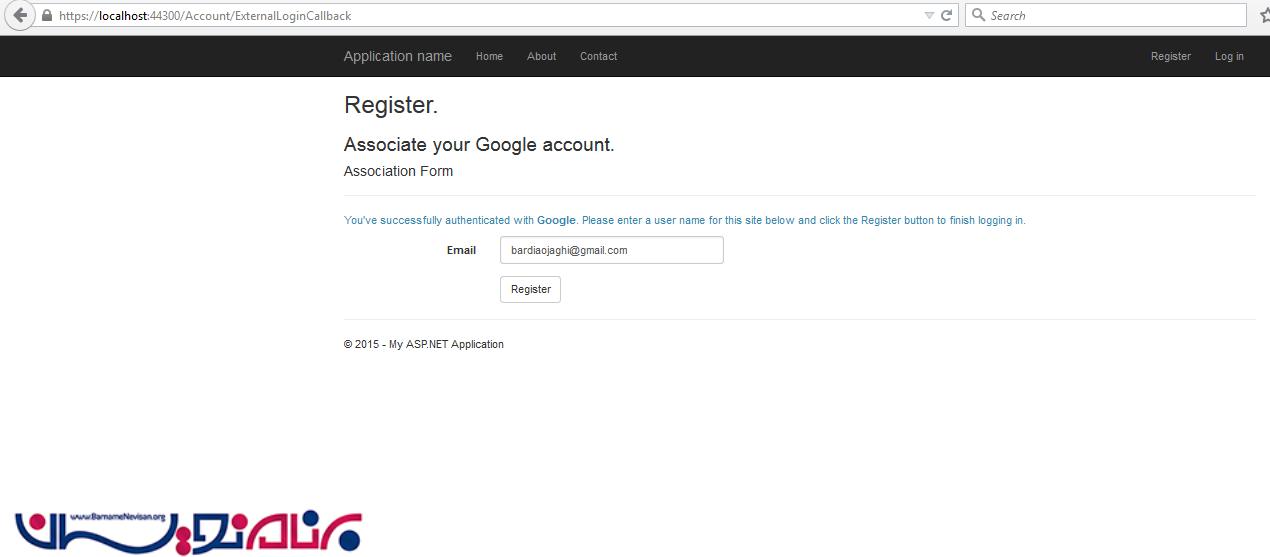The width and height of the screenshot is (1270, 557).
Task: Go to the About page
Action: click(x=541, y=57)
